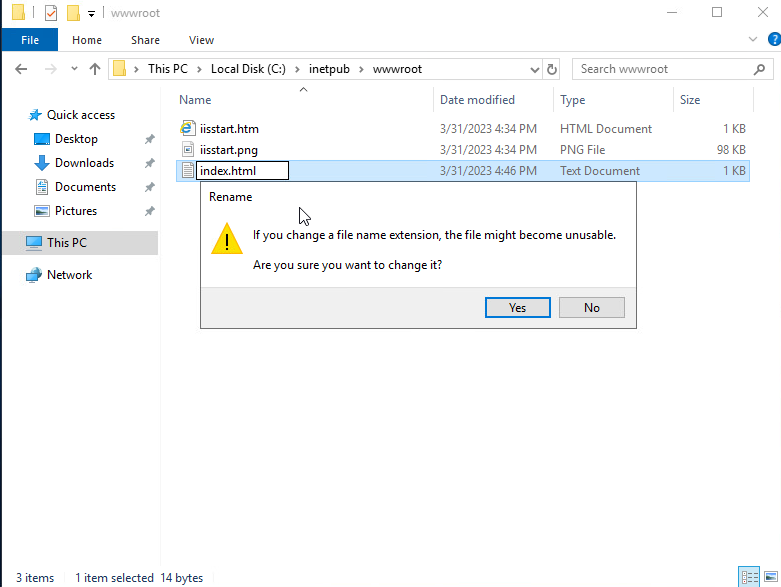
Task: Click the folder icon in the address bar
Action: pos(120,69)
